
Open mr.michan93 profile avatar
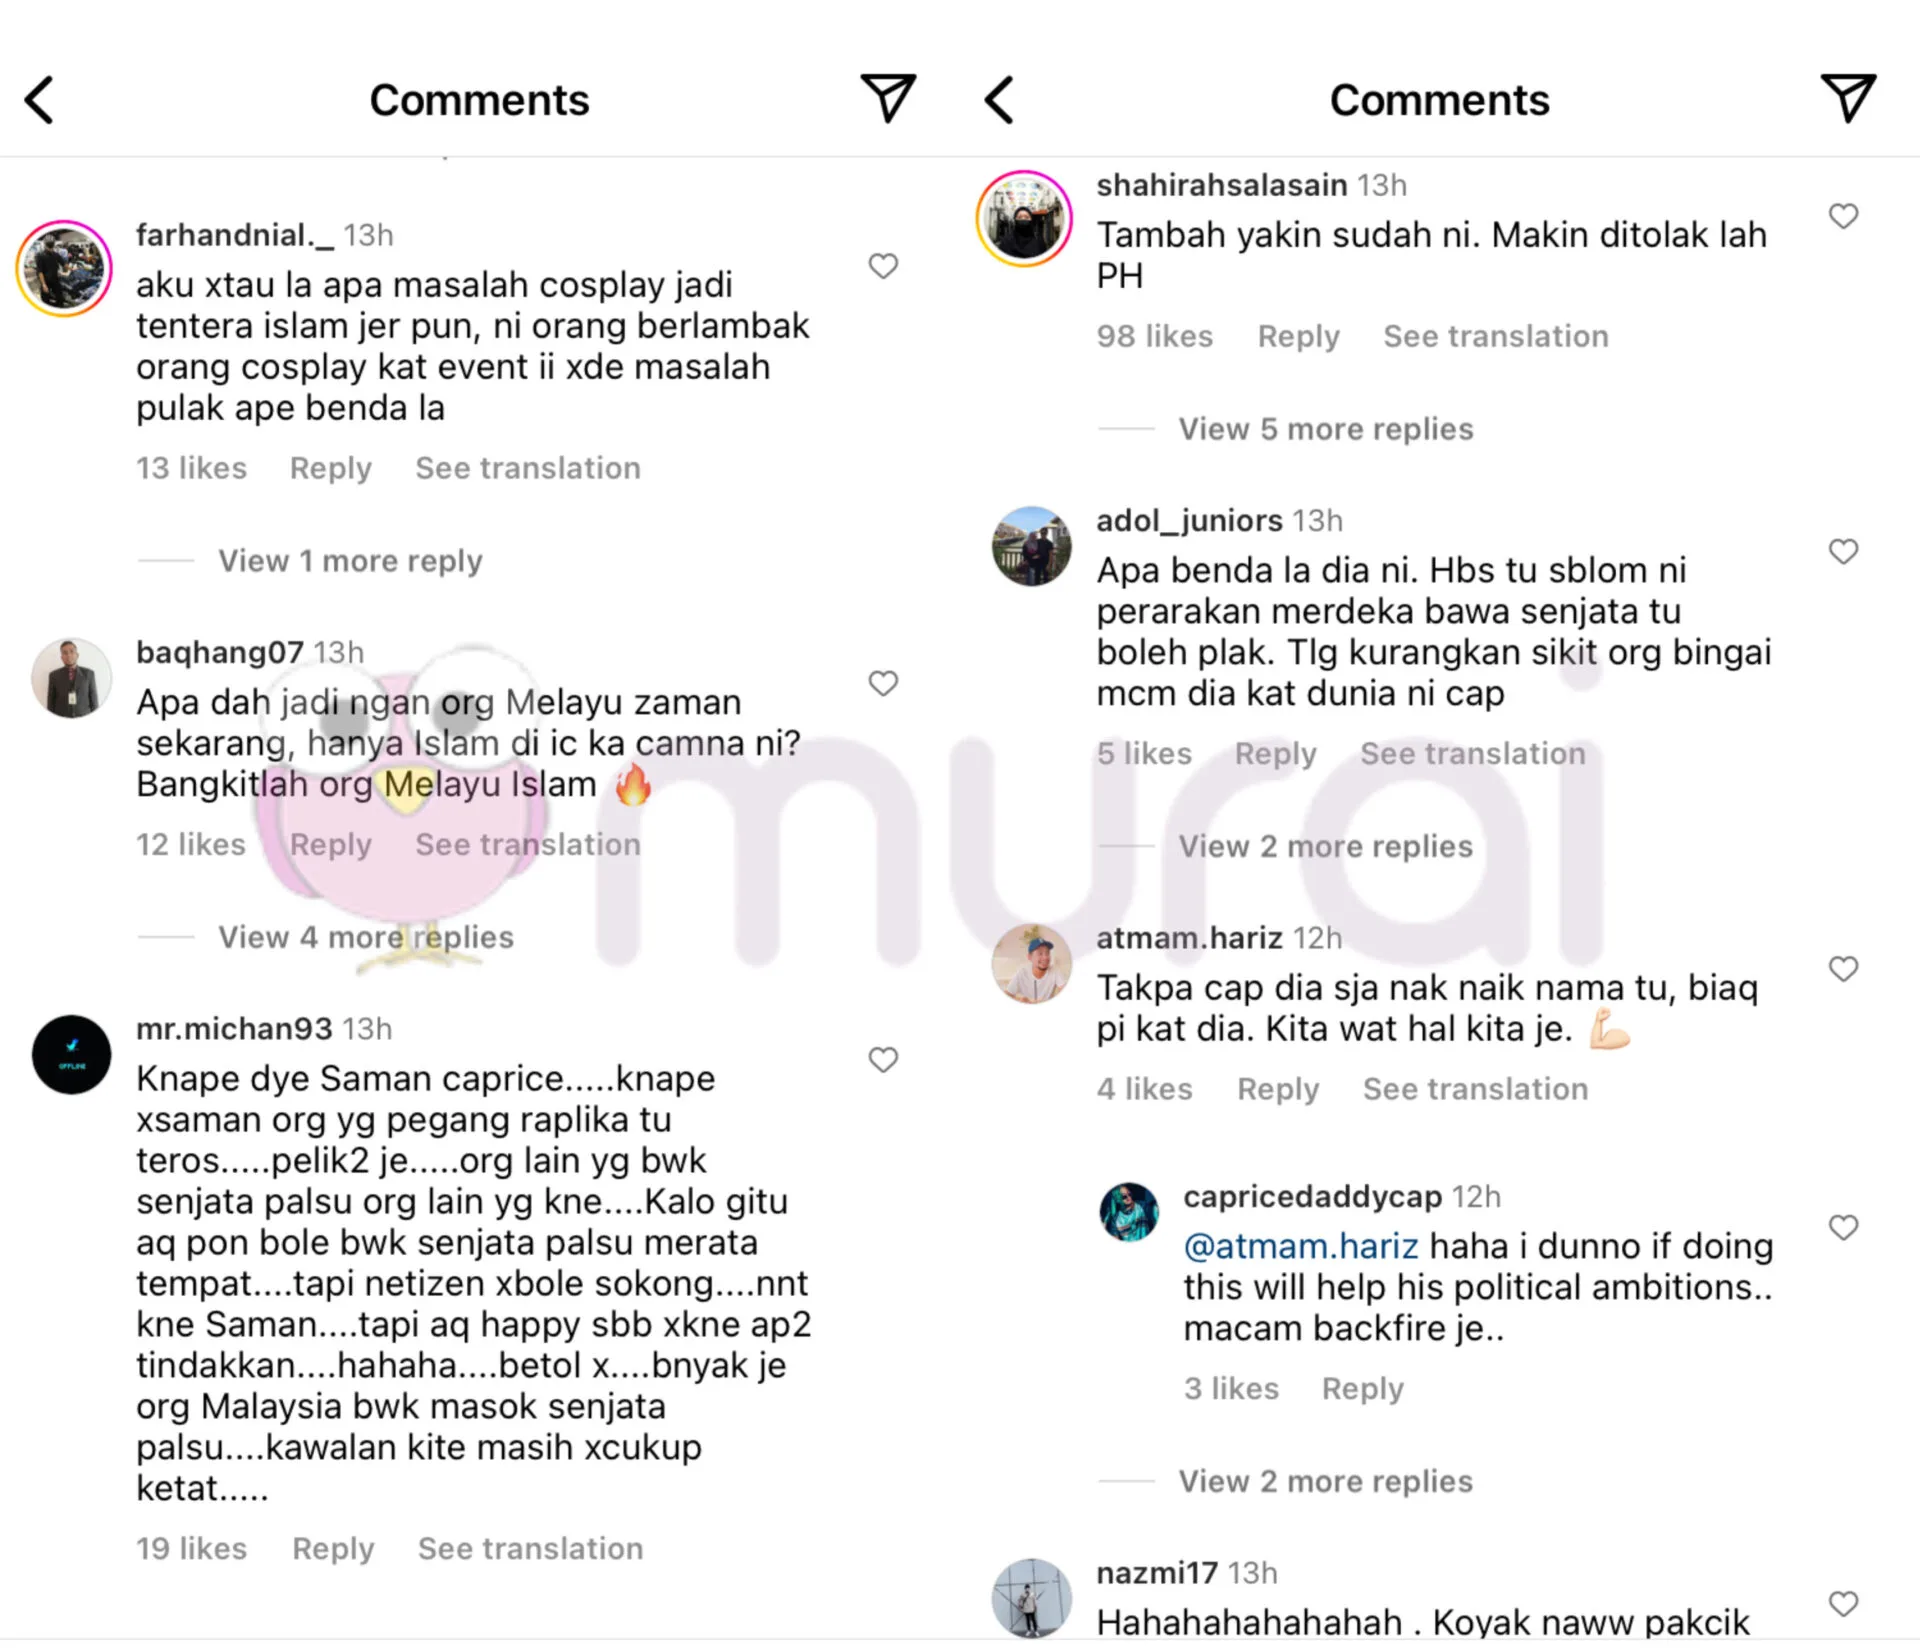[x=71, y=1055]
